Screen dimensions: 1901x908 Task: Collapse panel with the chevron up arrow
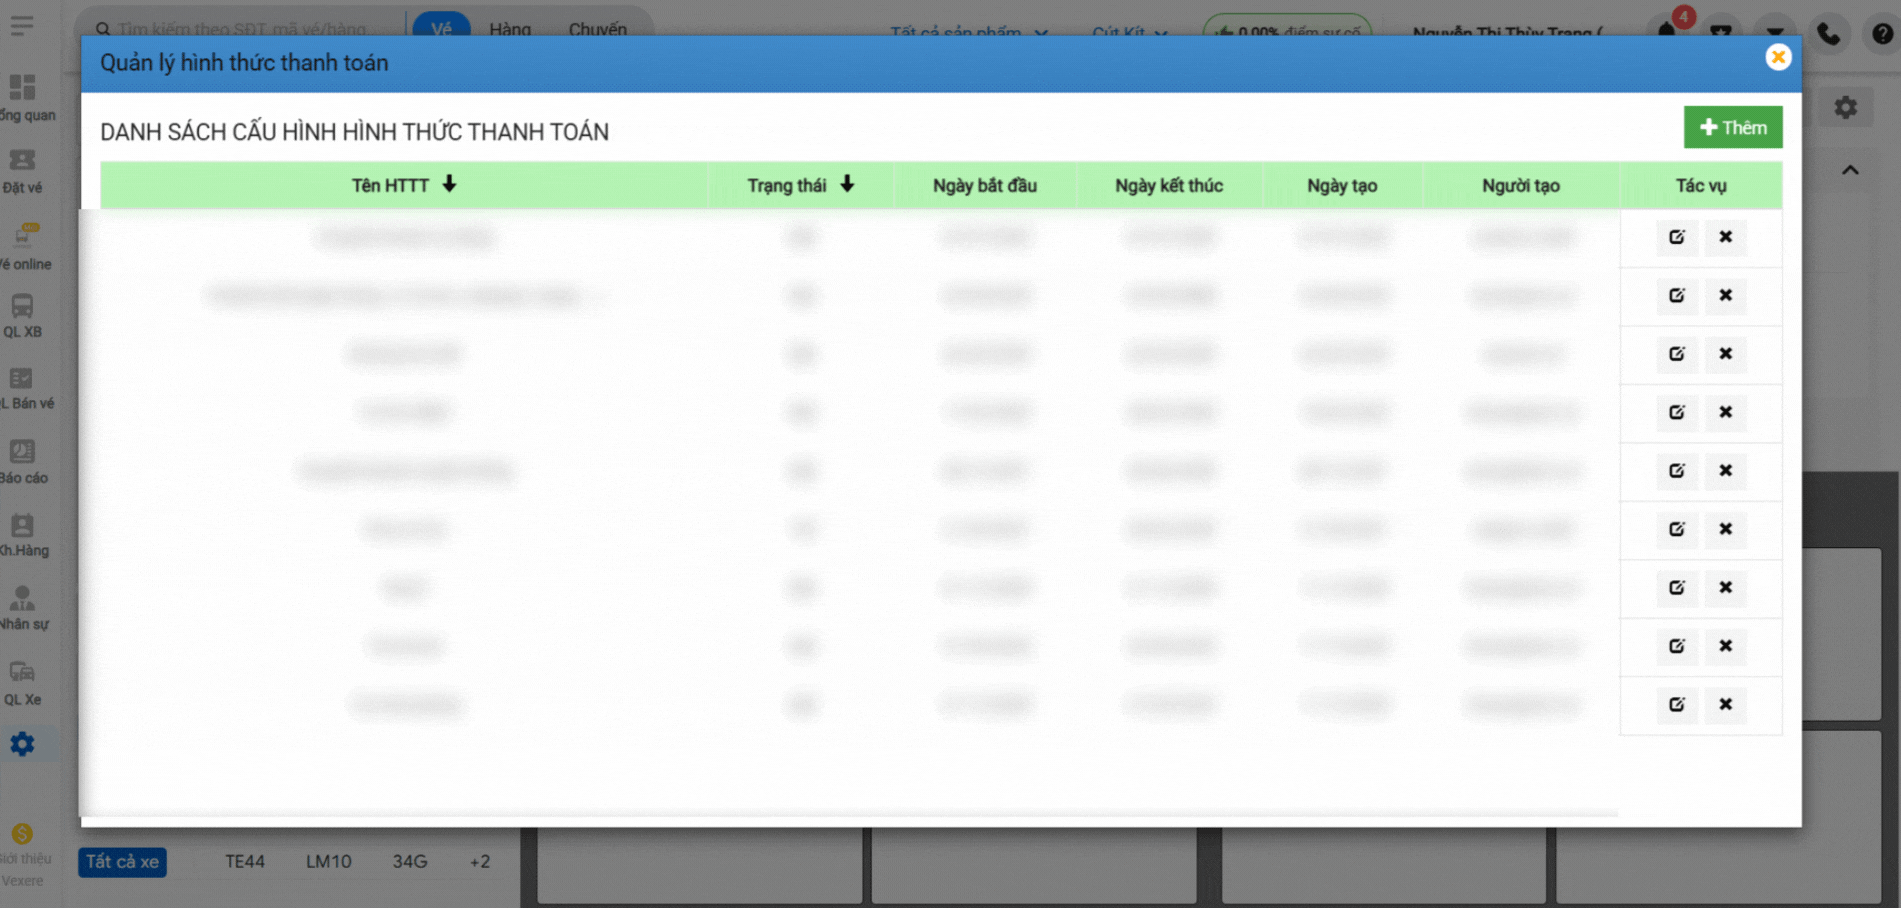coord(1850,171)
